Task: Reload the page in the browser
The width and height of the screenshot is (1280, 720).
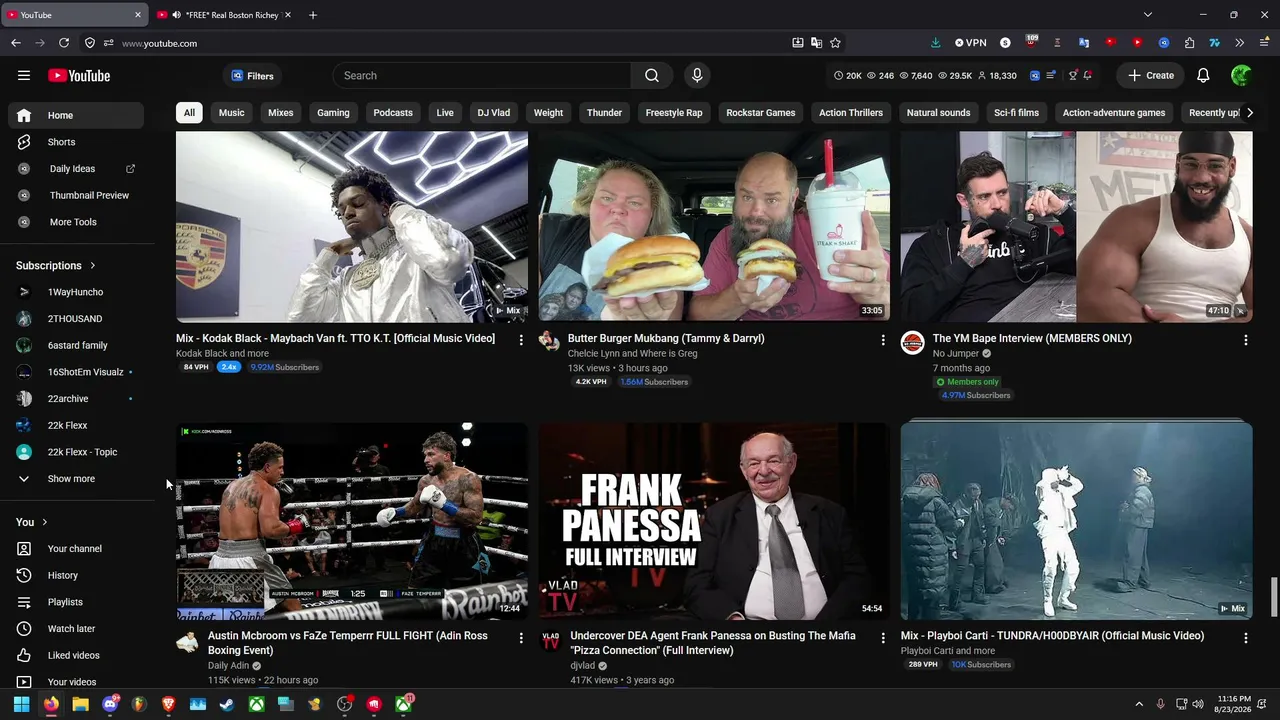Action: (64, 43)
